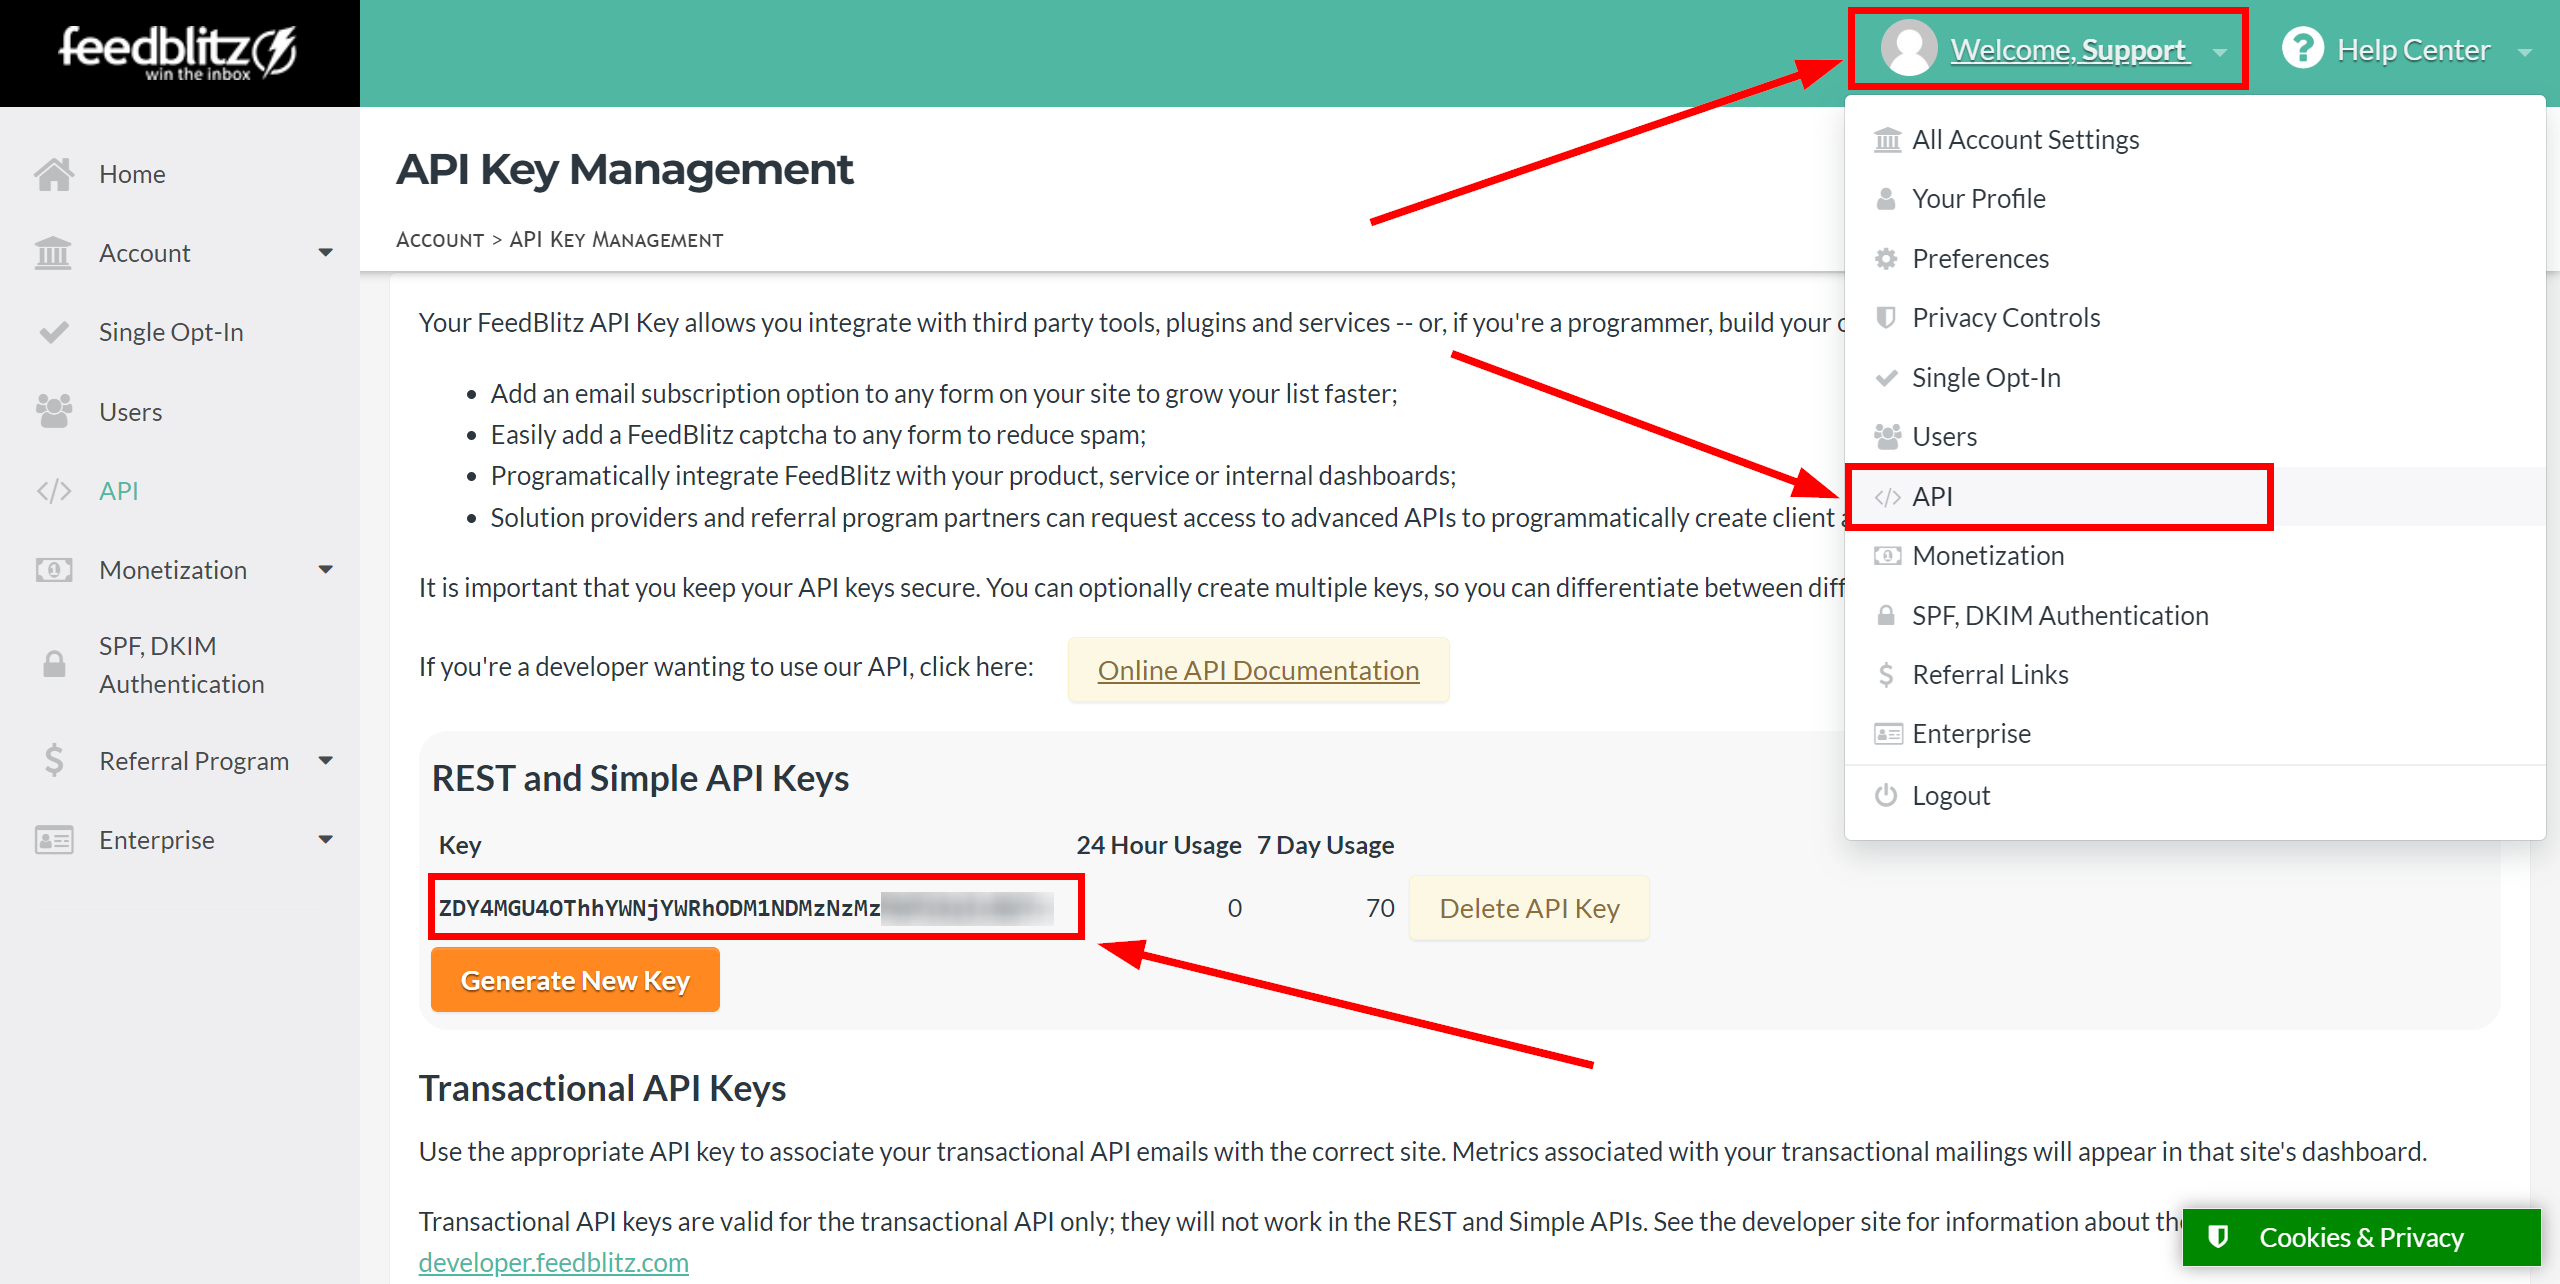Screen dimensions: 2560x1284
Task: Open the Online API Documentation link
Action: (1258, 670)
